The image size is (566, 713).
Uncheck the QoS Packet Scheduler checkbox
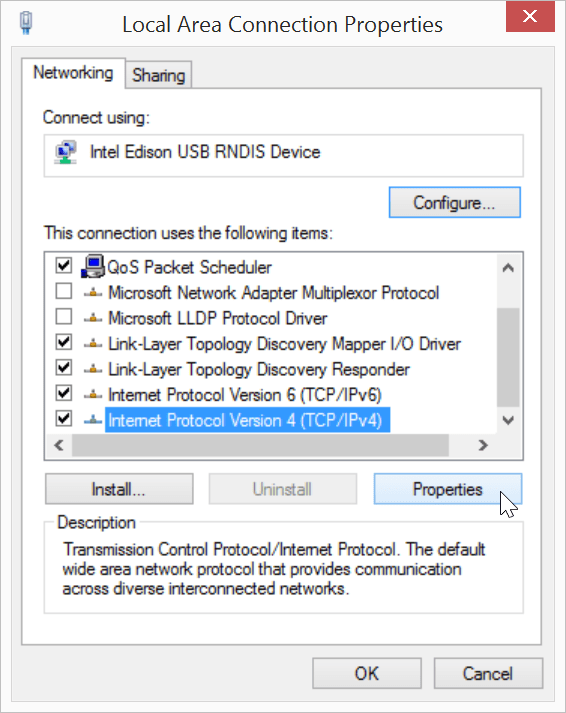pyautogui.click(x=64, y=265)
